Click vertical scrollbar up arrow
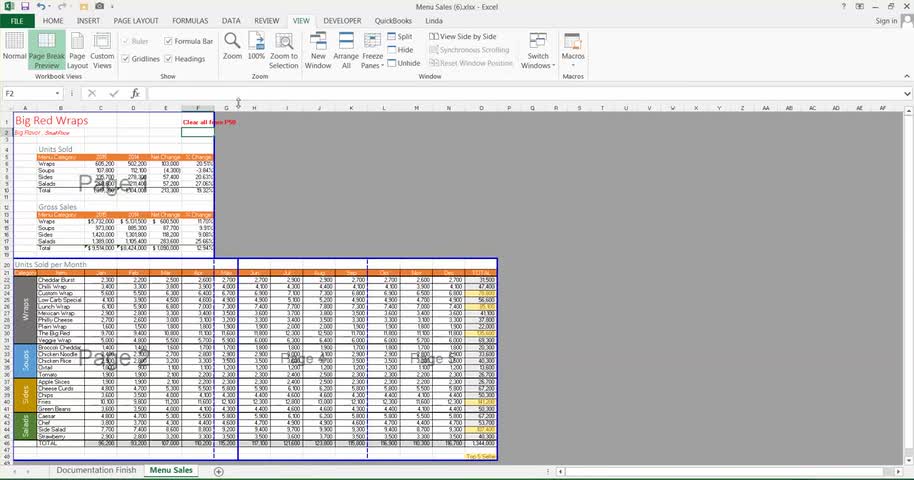Viewport: 914px width, 480px height. tap(909, 111)
